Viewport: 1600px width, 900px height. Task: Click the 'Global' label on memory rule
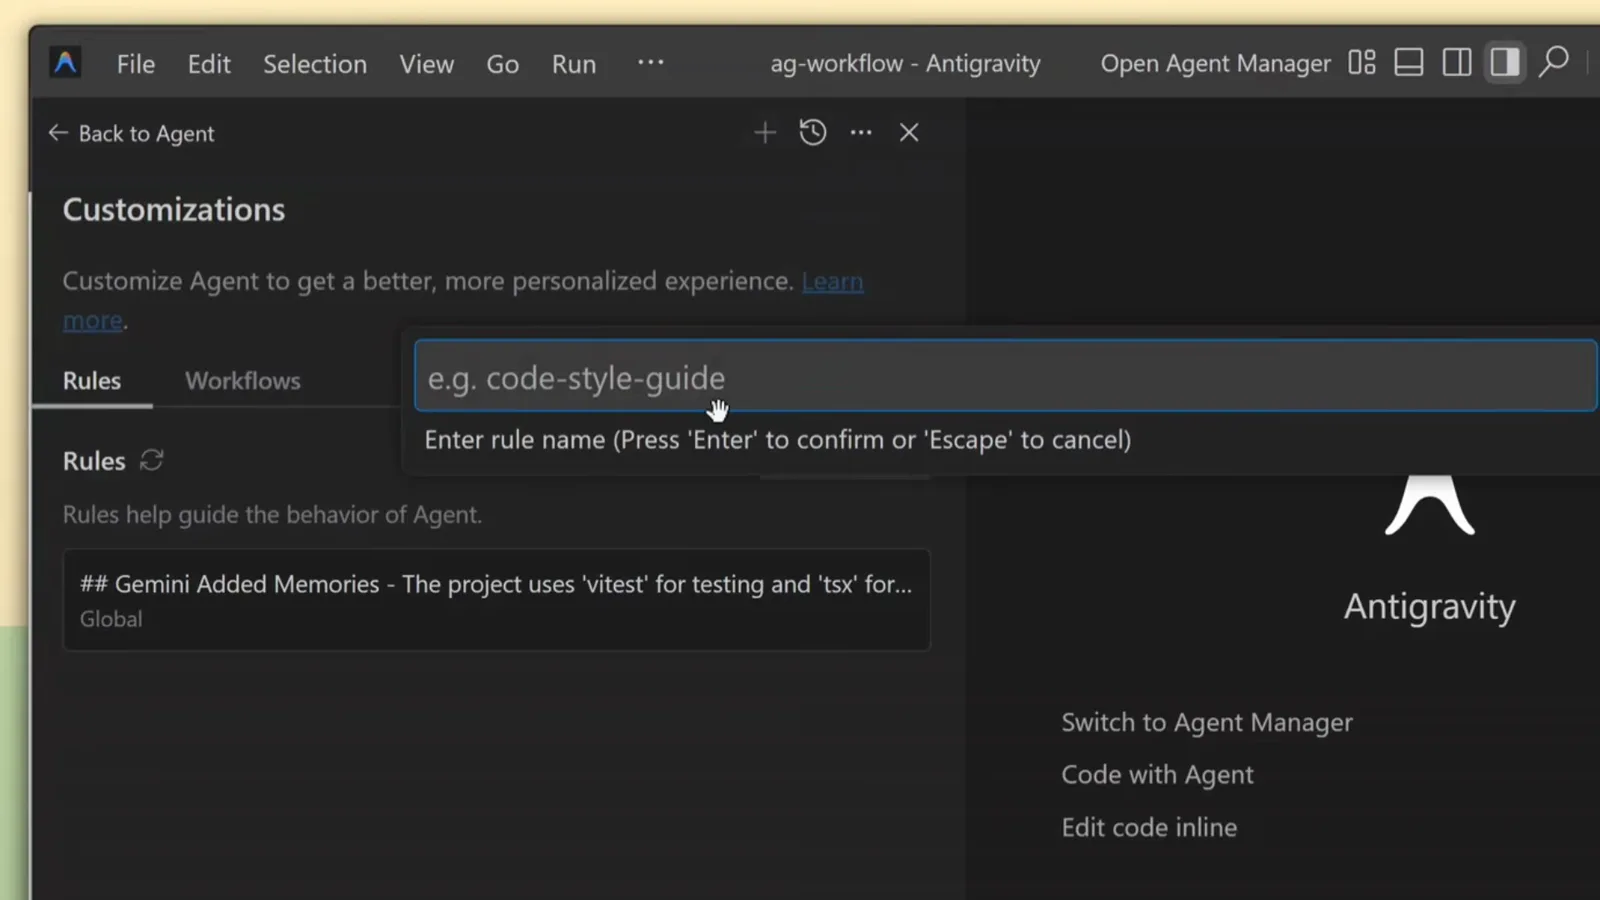point(111,619)
